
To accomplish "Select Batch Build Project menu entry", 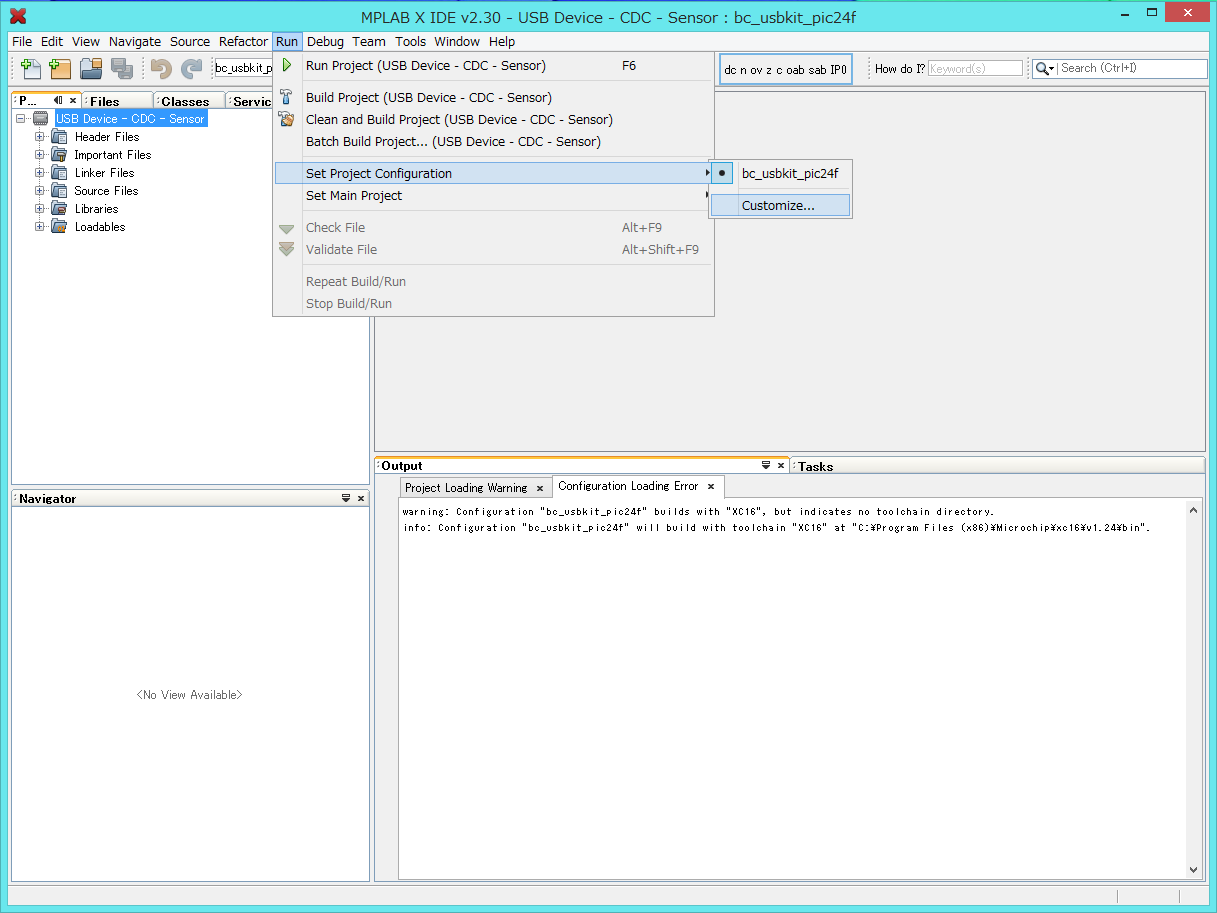I will 452,142.
